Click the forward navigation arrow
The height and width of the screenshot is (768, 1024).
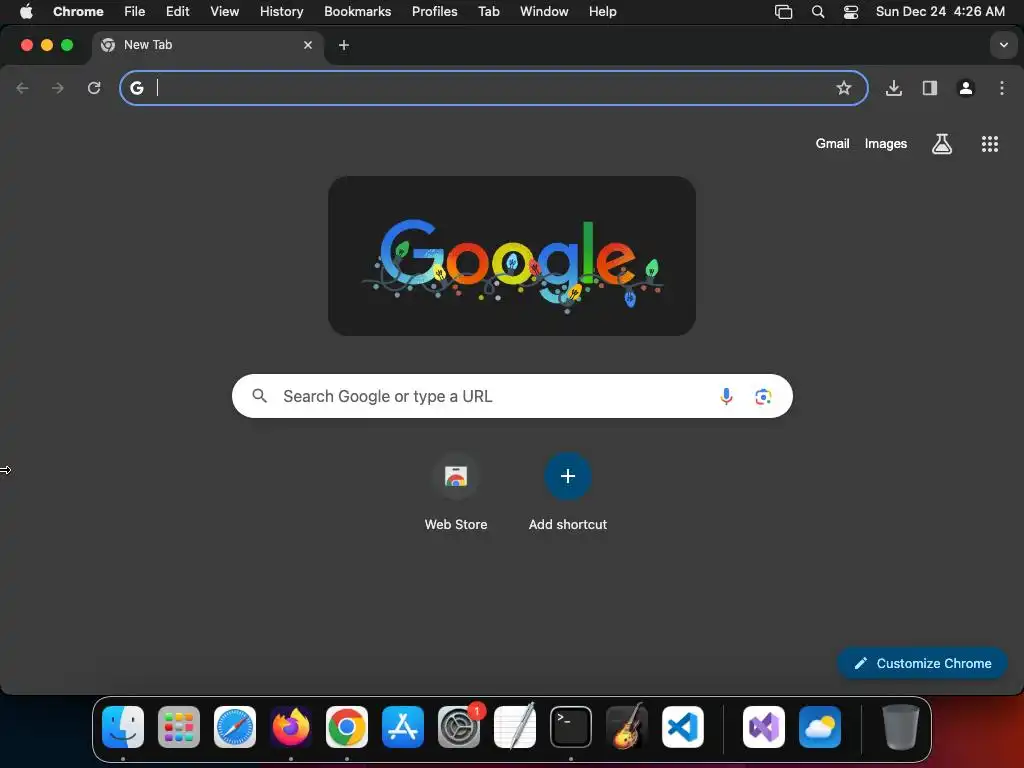(58, 88)
